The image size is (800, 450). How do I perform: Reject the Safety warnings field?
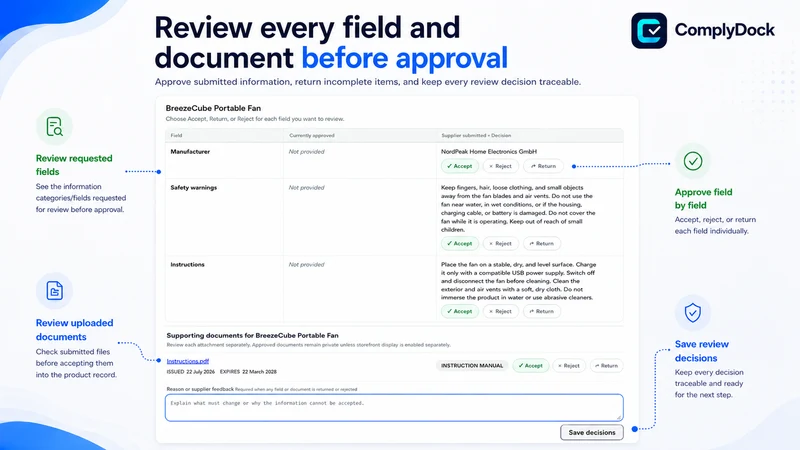coord(501,244)
